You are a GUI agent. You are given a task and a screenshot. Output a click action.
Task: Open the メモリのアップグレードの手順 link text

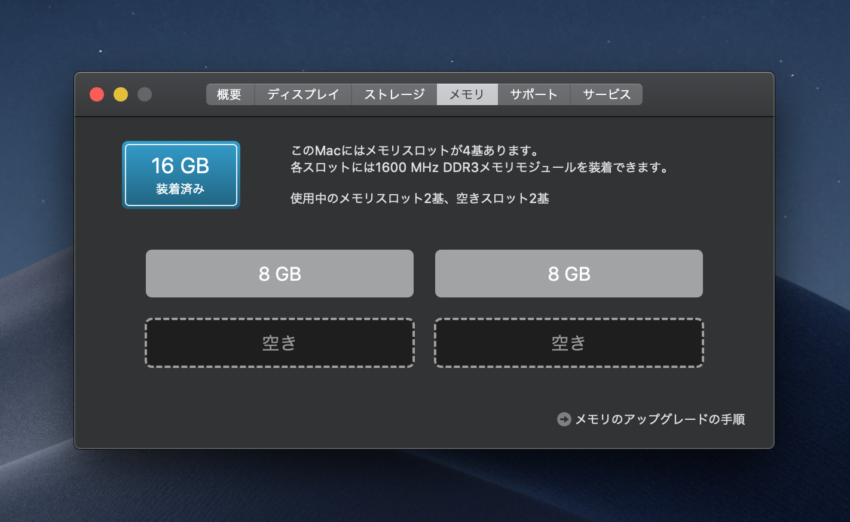pyautogui.click(x=659, y=420)
